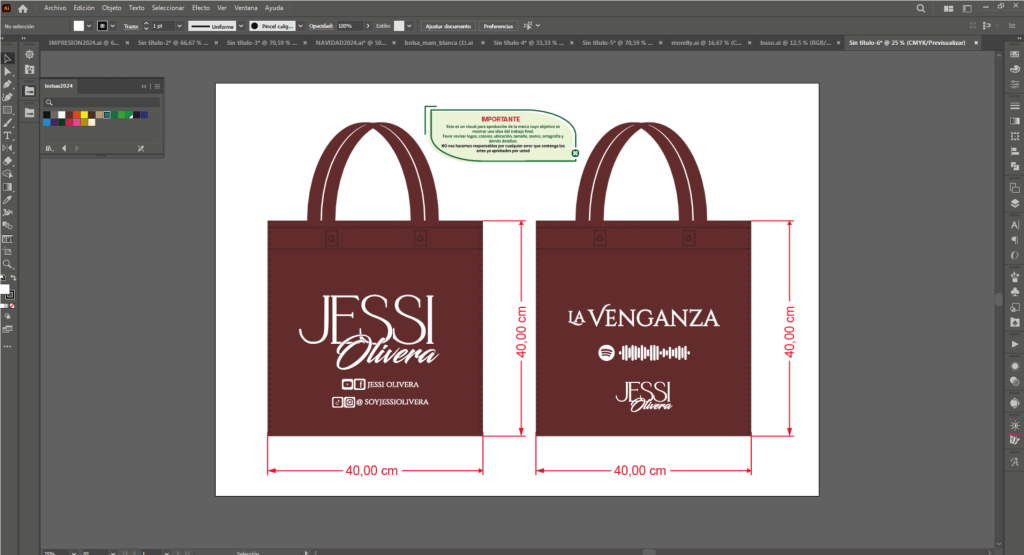This screenshot has height=555, width=1024.
Task: Select the Shape Builder tool
Action: (x=8, y=174)
